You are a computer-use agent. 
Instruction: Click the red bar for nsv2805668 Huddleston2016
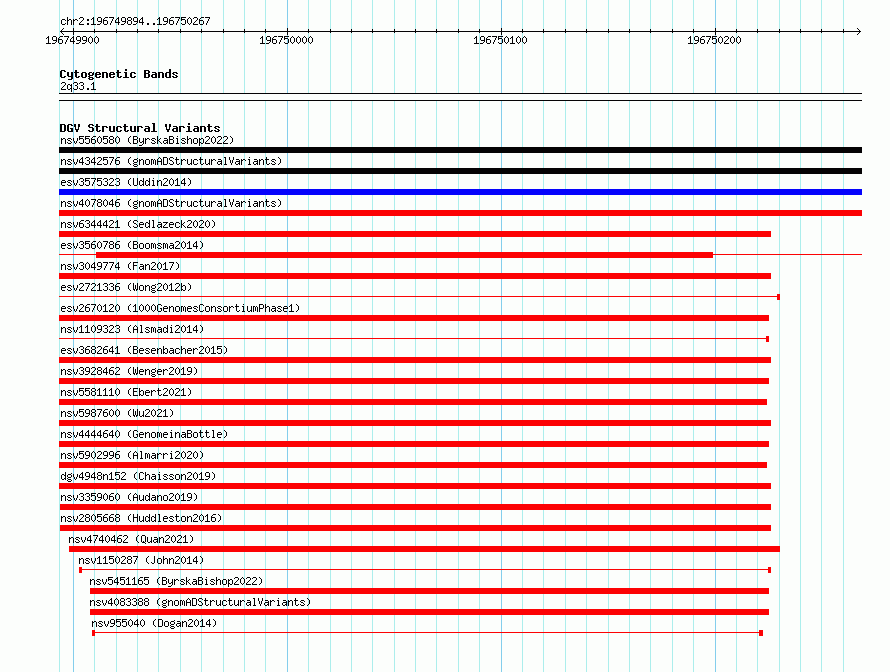(x=415, y=528)
